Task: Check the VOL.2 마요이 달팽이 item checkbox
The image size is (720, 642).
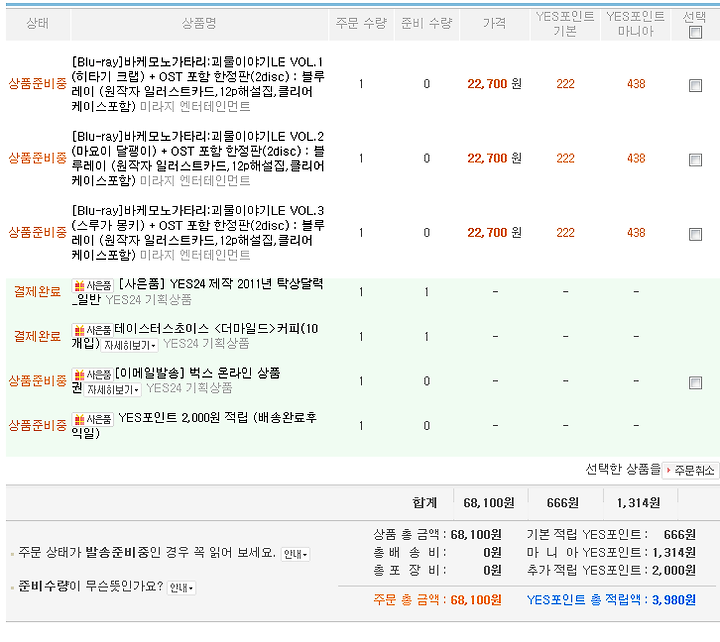Action: pos(695,160)
